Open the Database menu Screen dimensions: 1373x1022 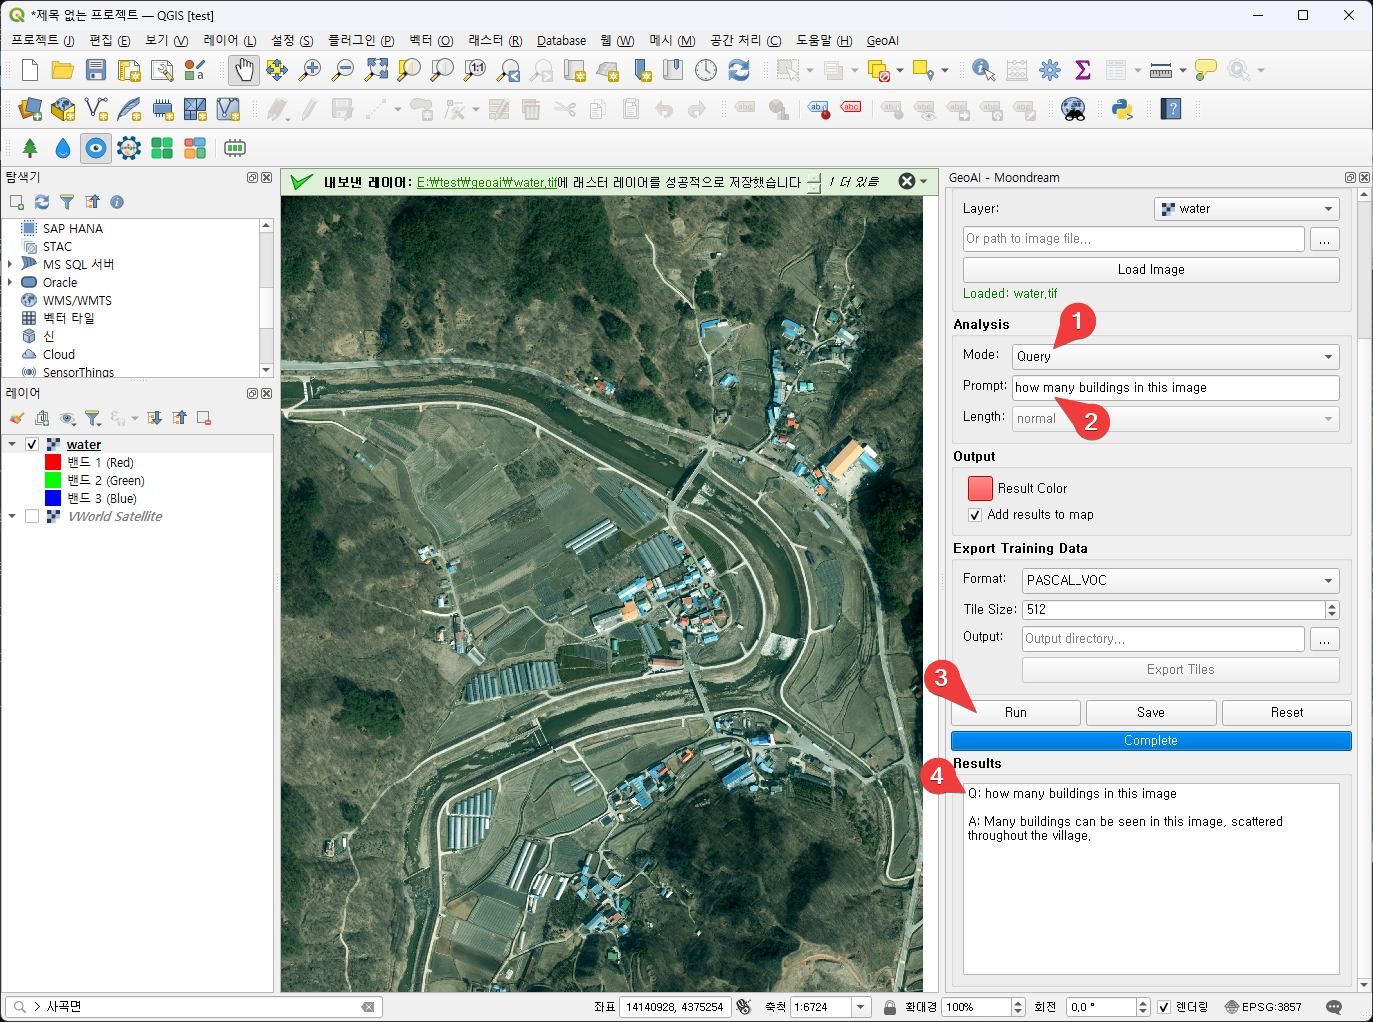coord(561,41)
